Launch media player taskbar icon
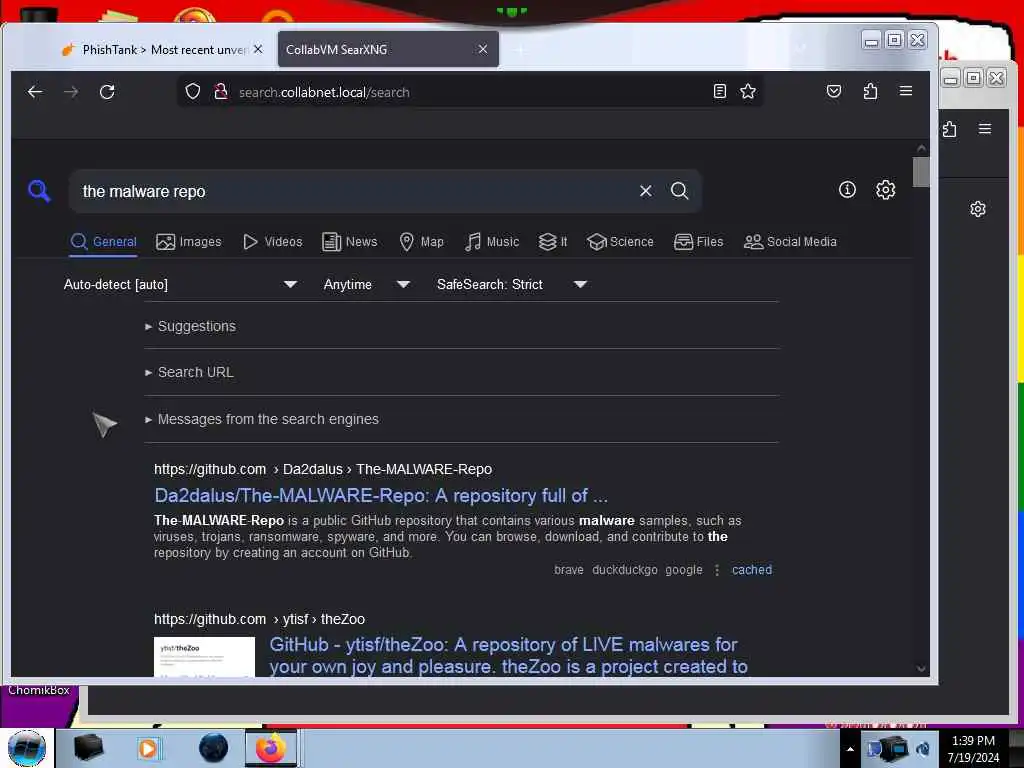The height and width of the screenshot is (768, 1024). 148,748
